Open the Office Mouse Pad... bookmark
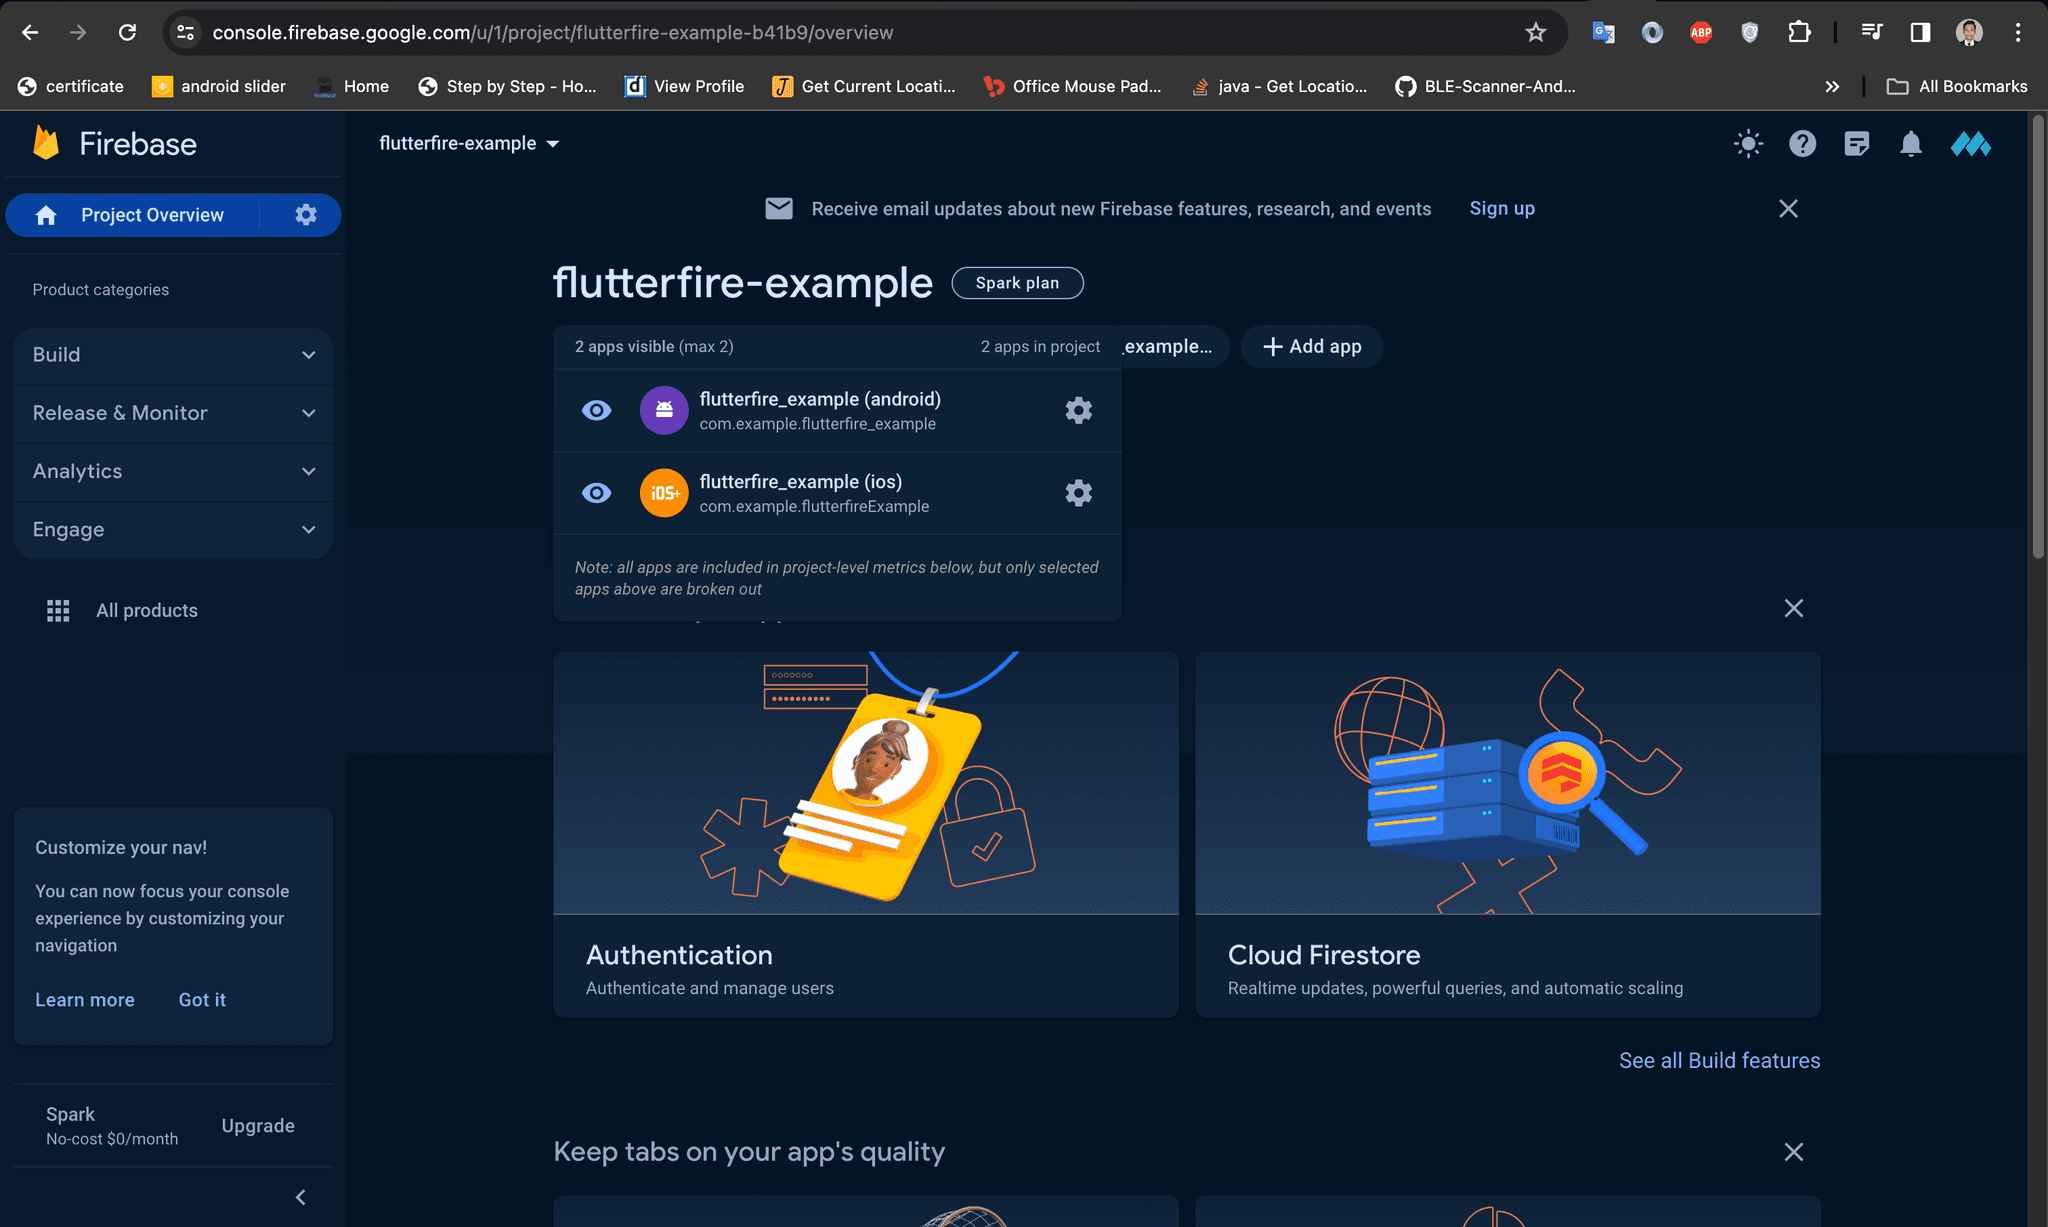Viewport: 2048px width, 1227px height. click(x=1073, y=86)
